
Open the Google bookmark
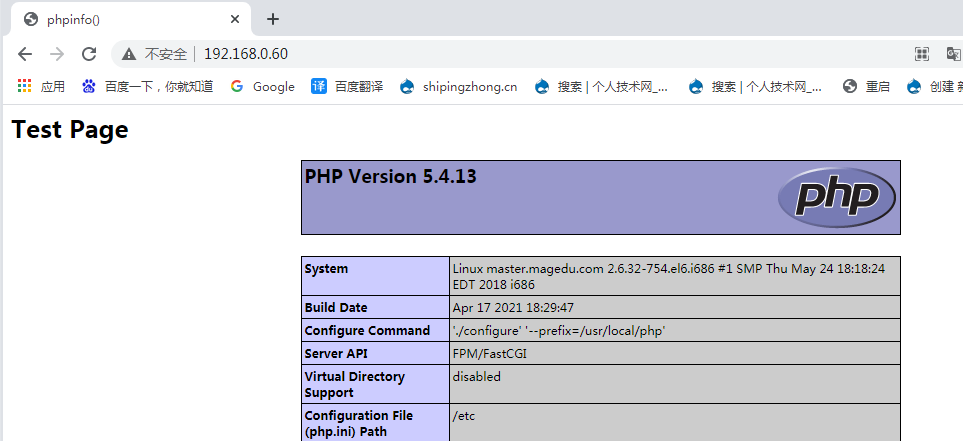point(262,87)
